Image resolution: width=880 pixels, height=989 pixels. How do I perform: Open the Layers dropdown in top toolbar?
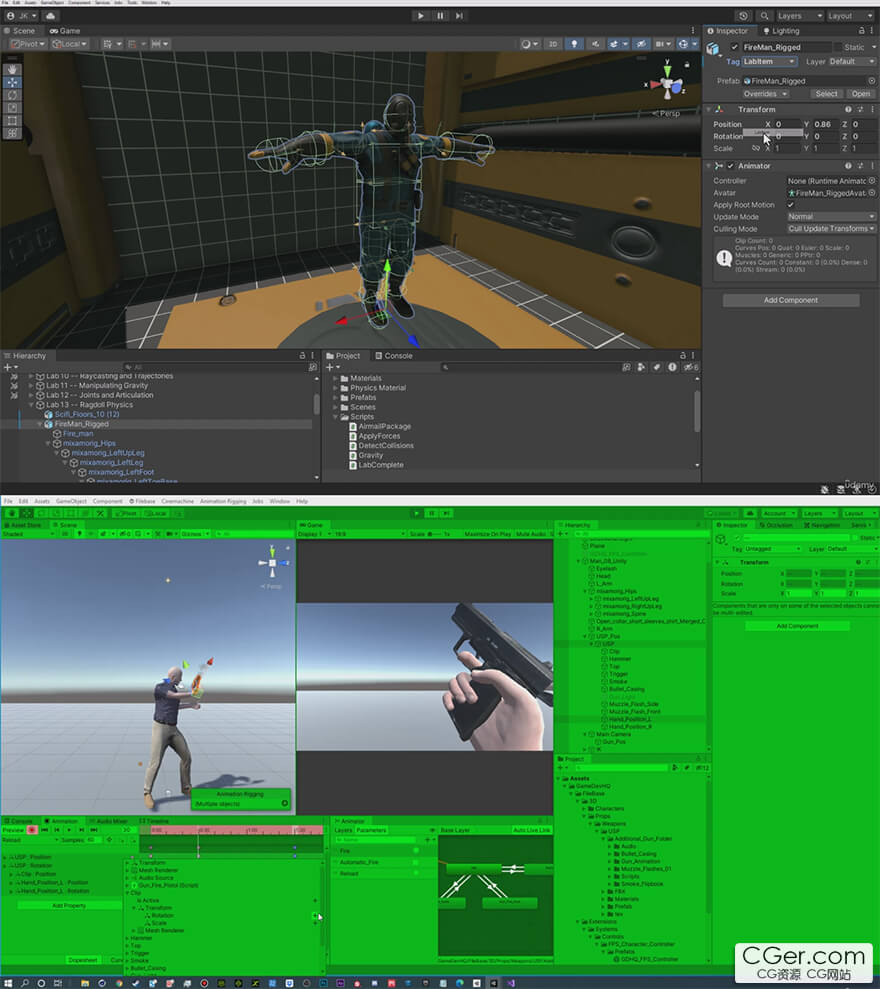(799, 16)
